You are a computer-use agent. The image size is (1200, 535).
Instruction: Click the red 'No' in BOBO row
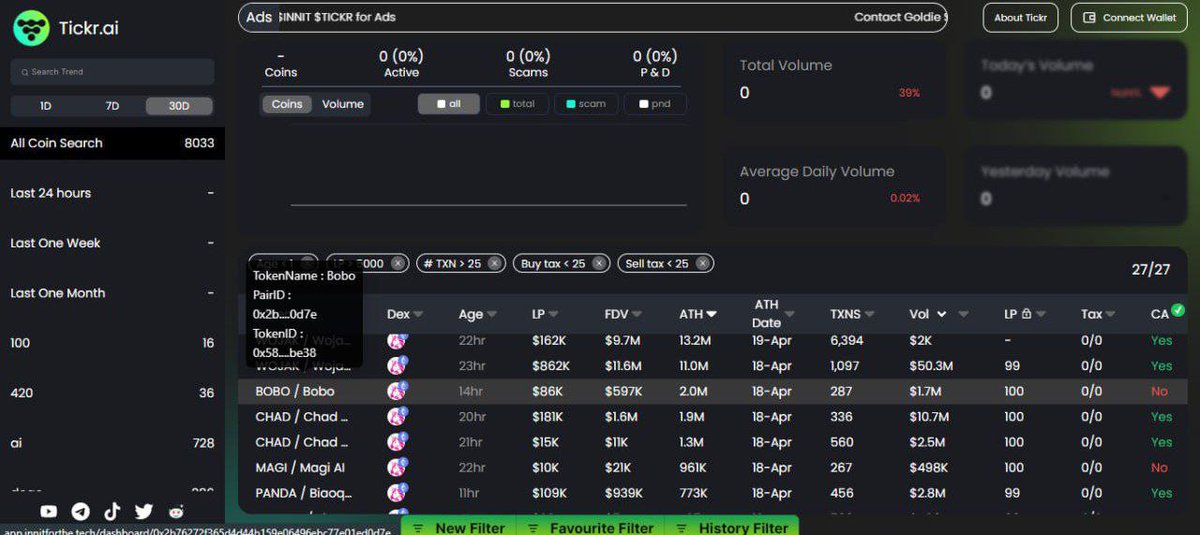pyautogui.click(x=1159, y=391)
